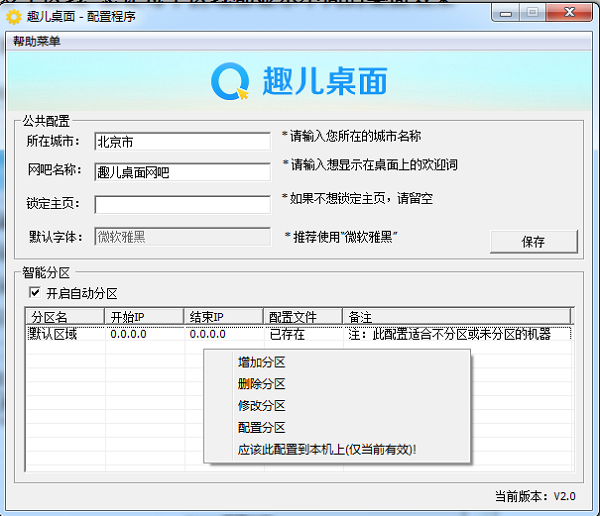Click the 趣儿桌面 blue circle logo in the banner
600x516 pixels.
click(x=230, y=82)
